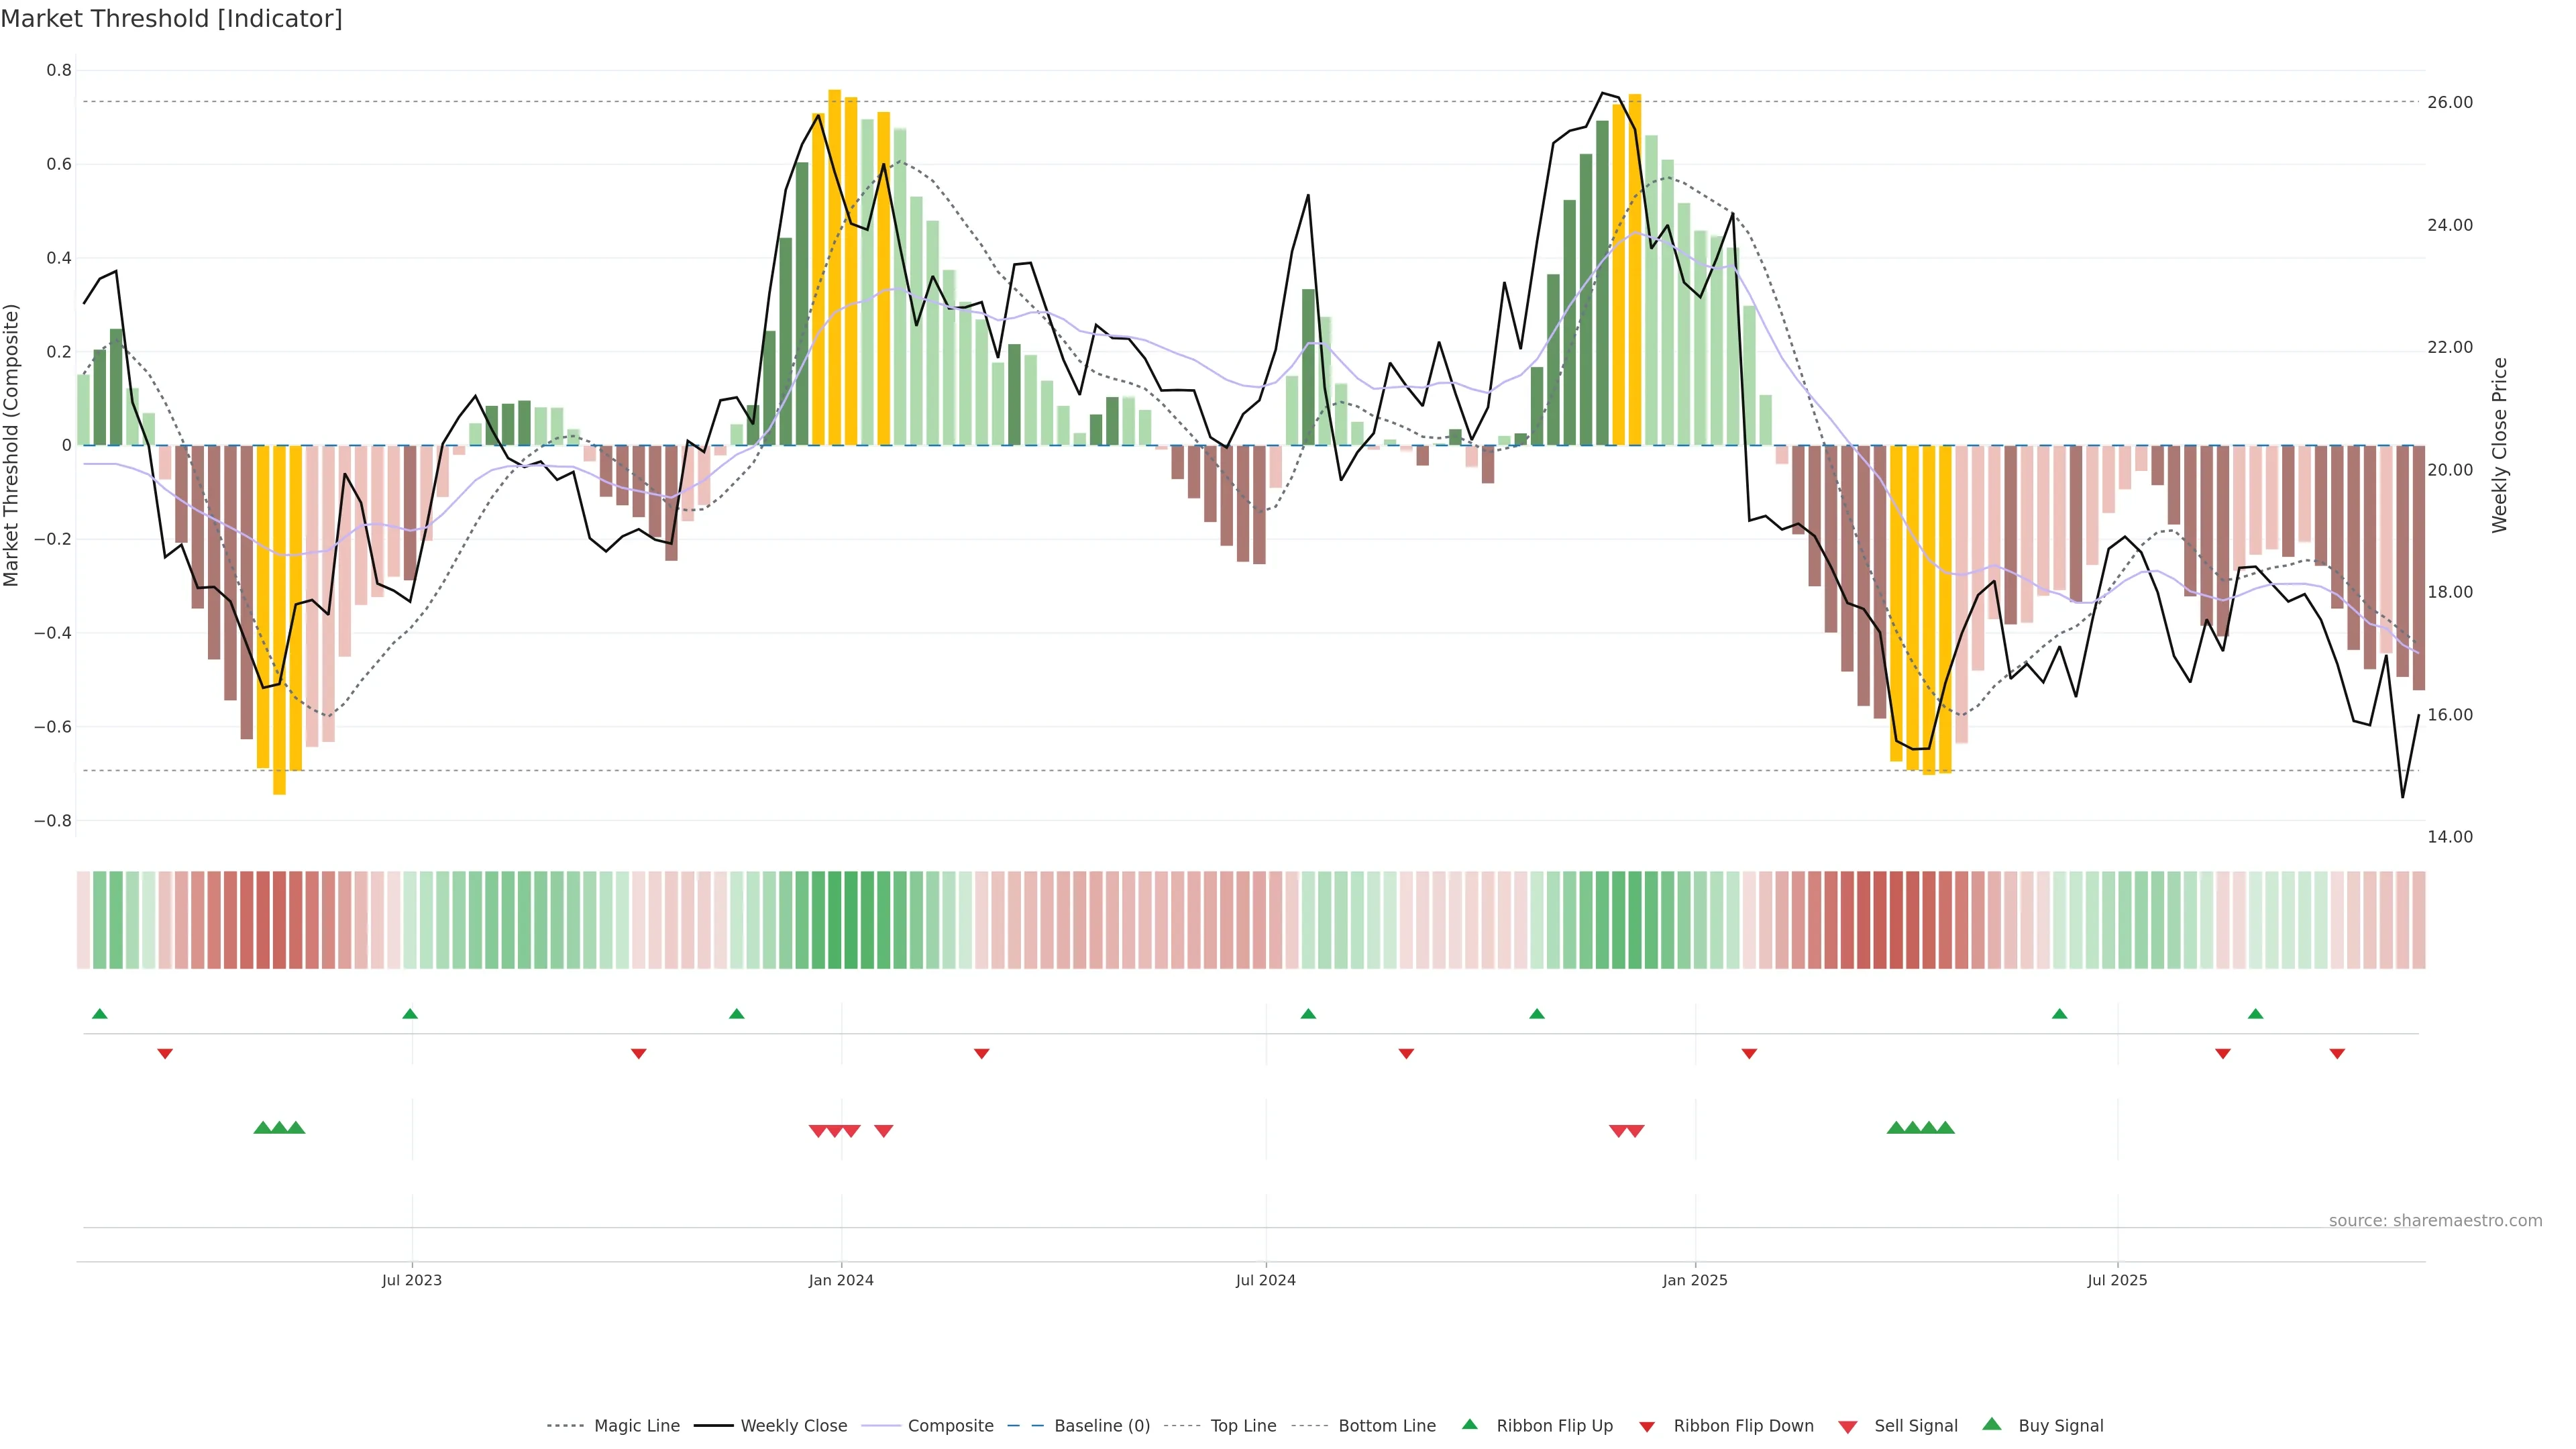Click the Jan 2024 x-axis label

tap(841, 1280)
